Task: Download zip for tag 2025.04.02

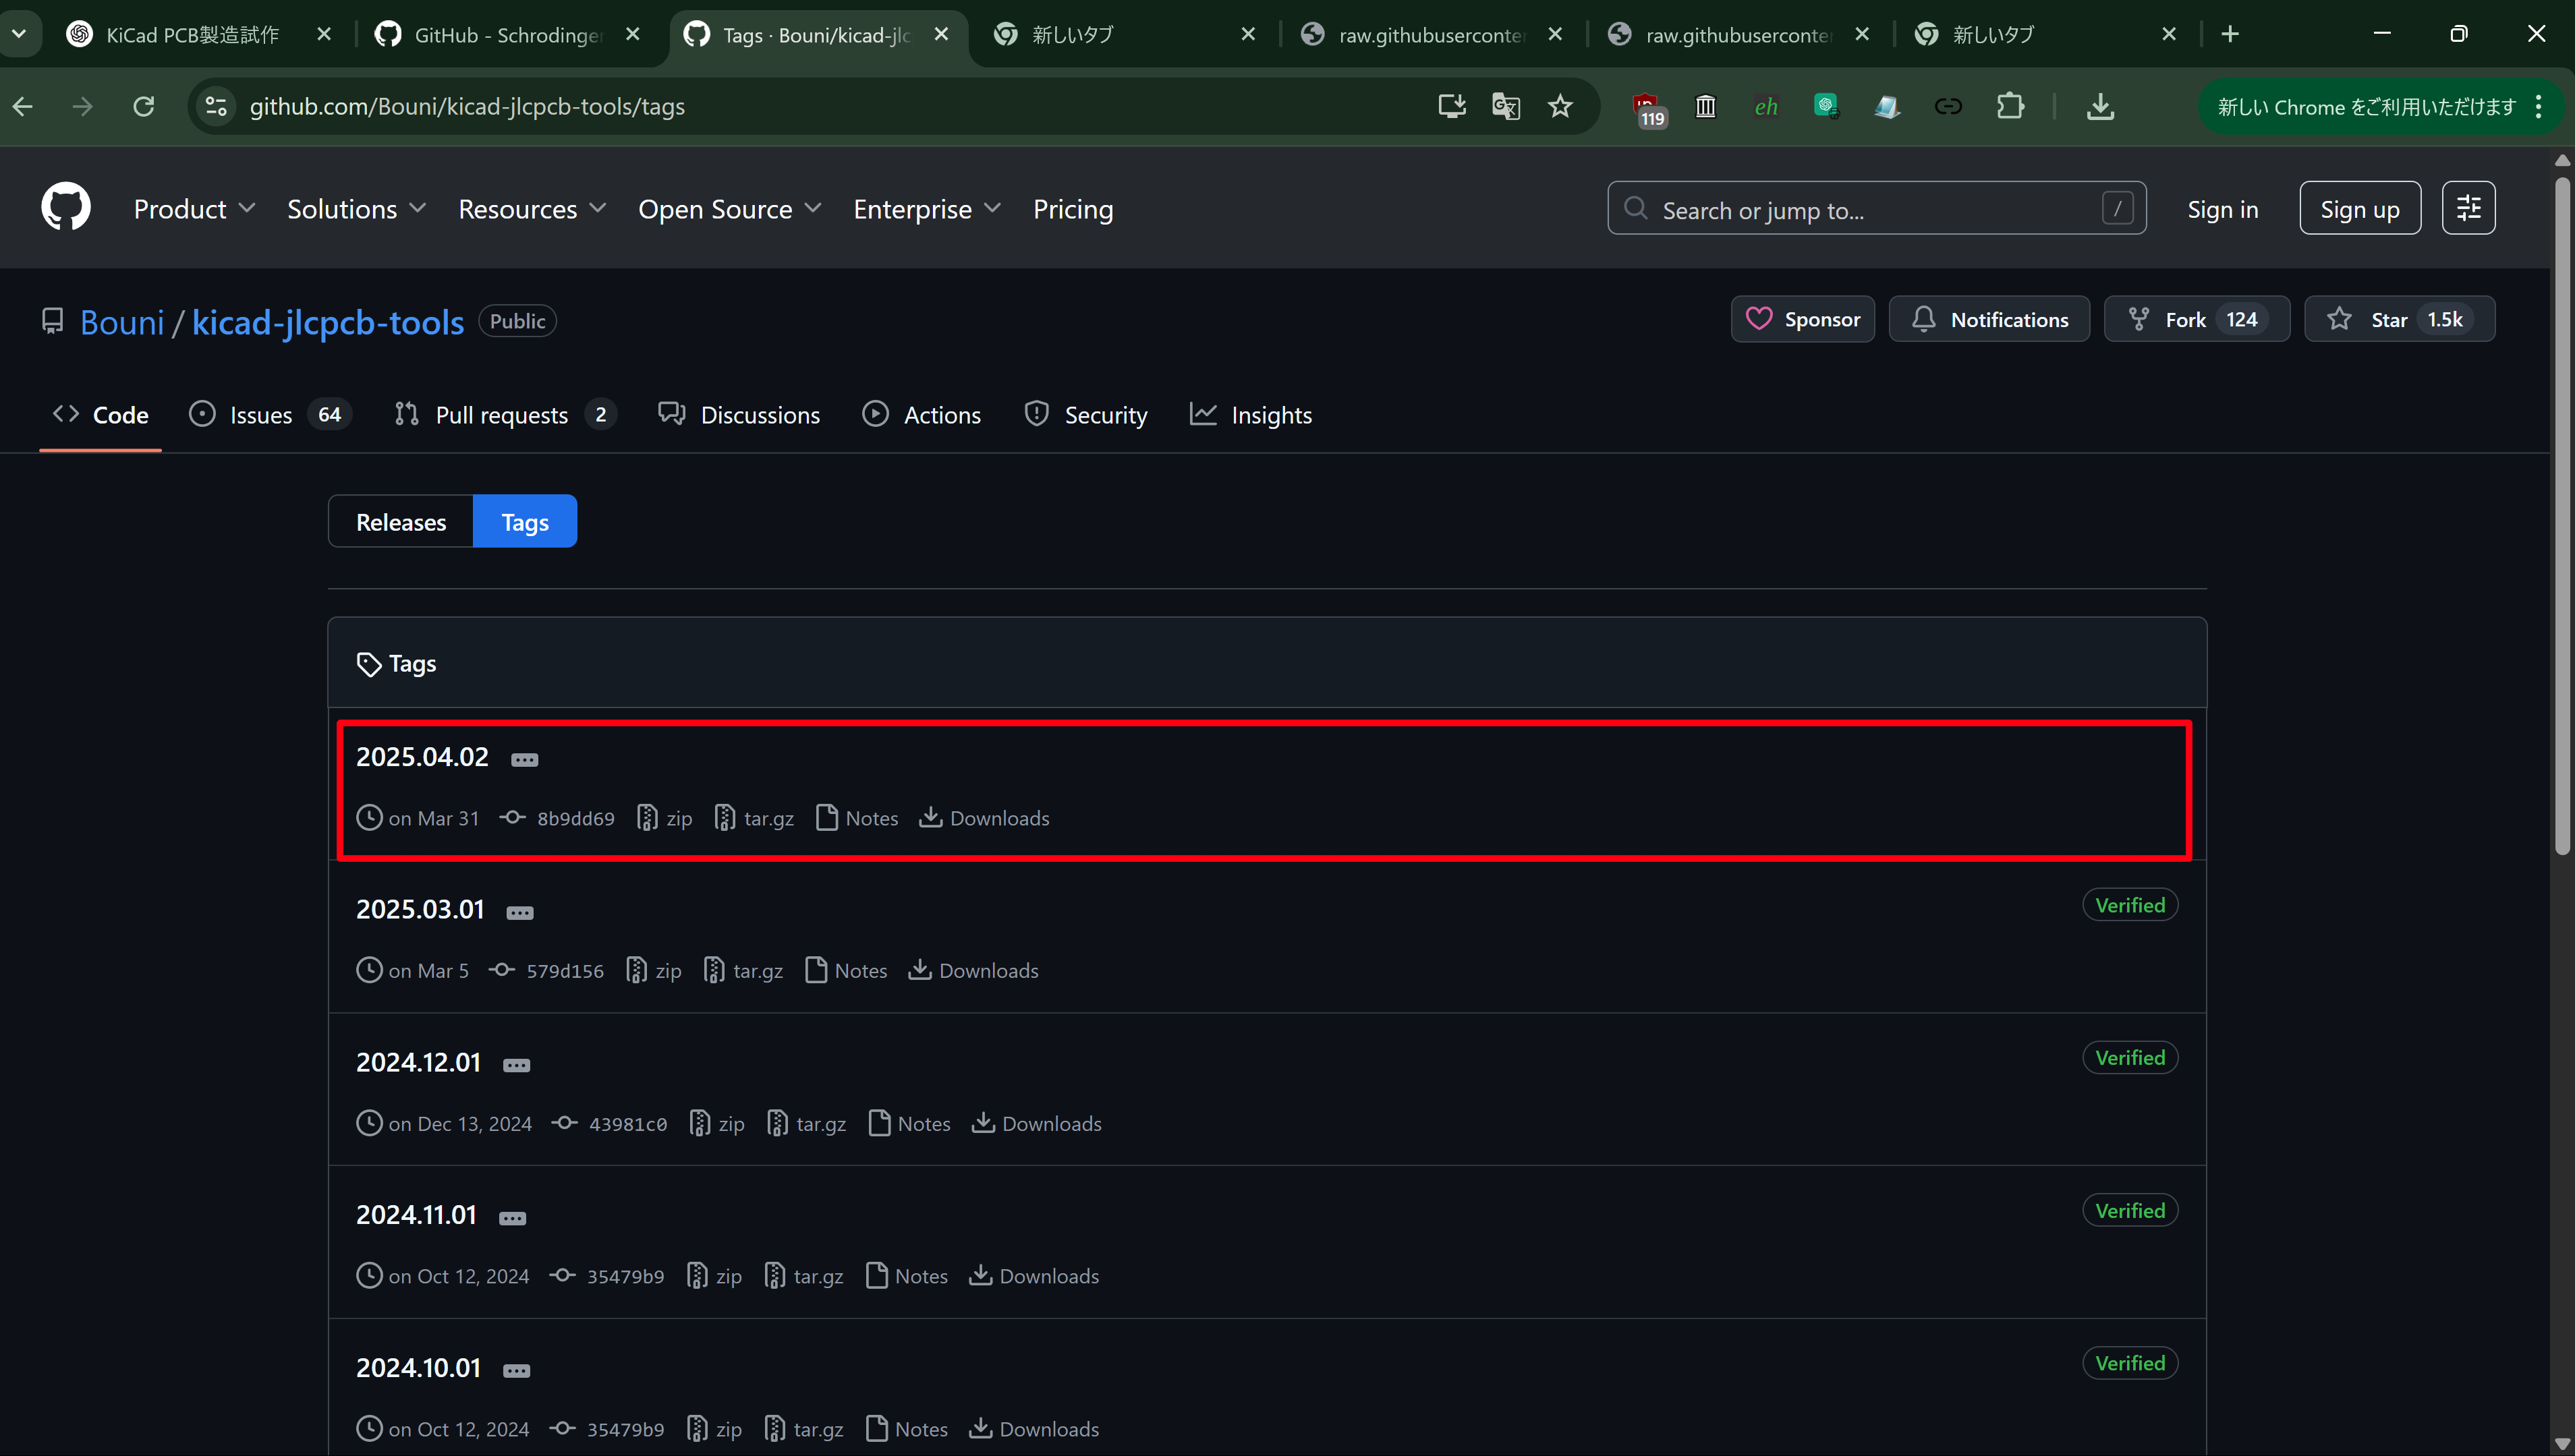Action: [x=665, y=818]
